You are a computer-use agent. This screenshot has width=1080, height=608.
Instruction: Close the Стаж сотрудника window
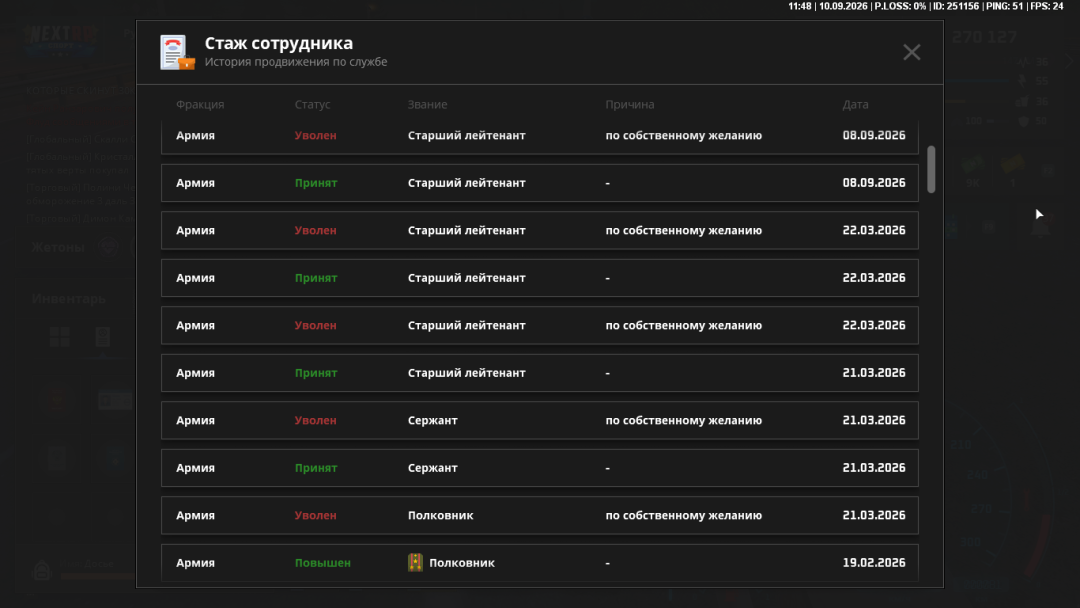(911, 52)
